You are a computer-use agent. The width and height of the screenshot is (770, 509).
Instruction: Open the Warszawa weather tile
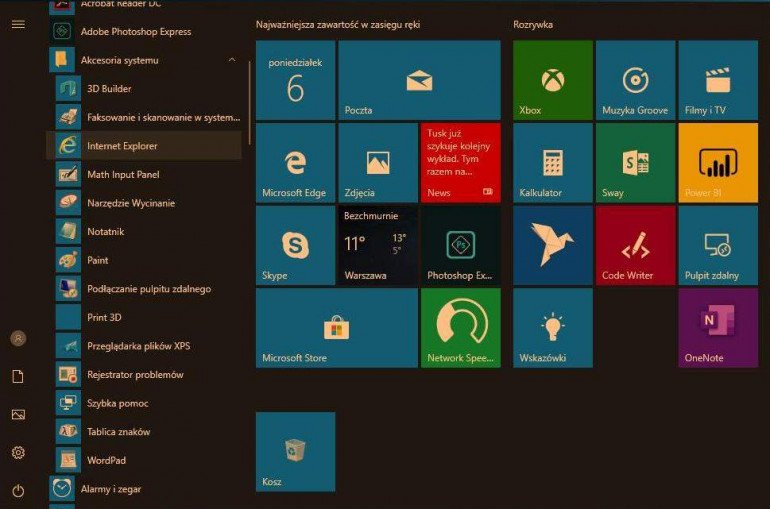[x=378, y=245]
